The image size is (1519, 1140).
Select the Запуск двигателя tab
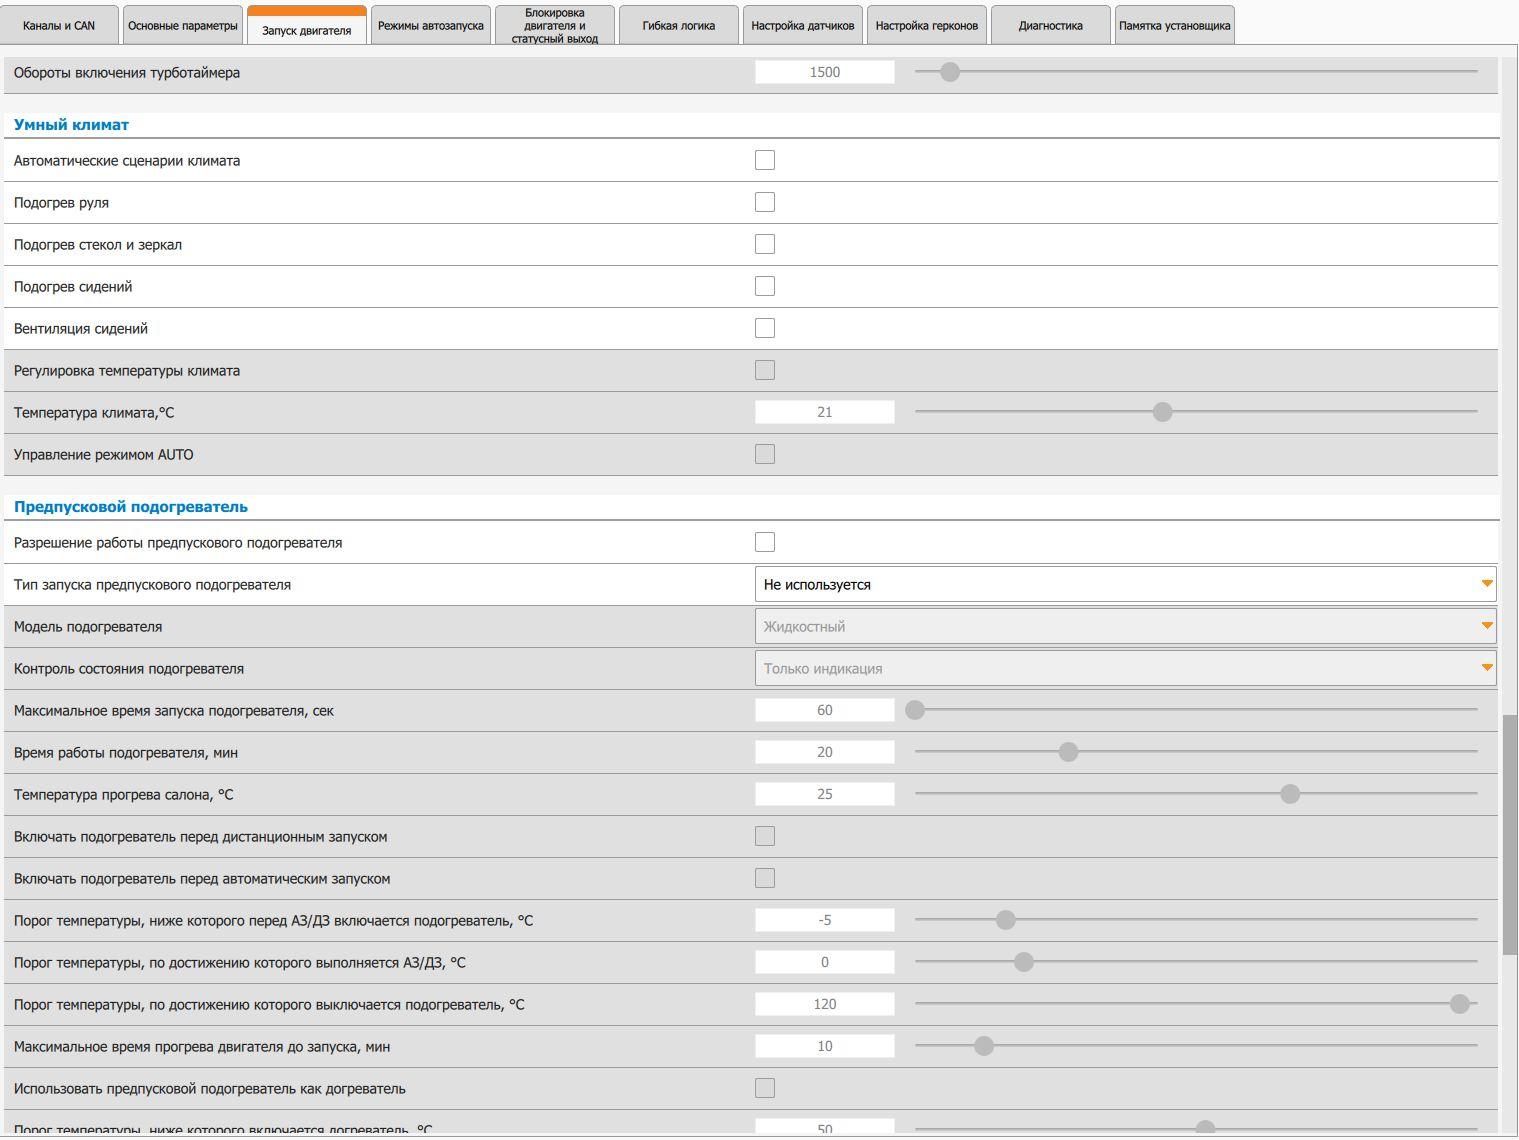[306, 27]
